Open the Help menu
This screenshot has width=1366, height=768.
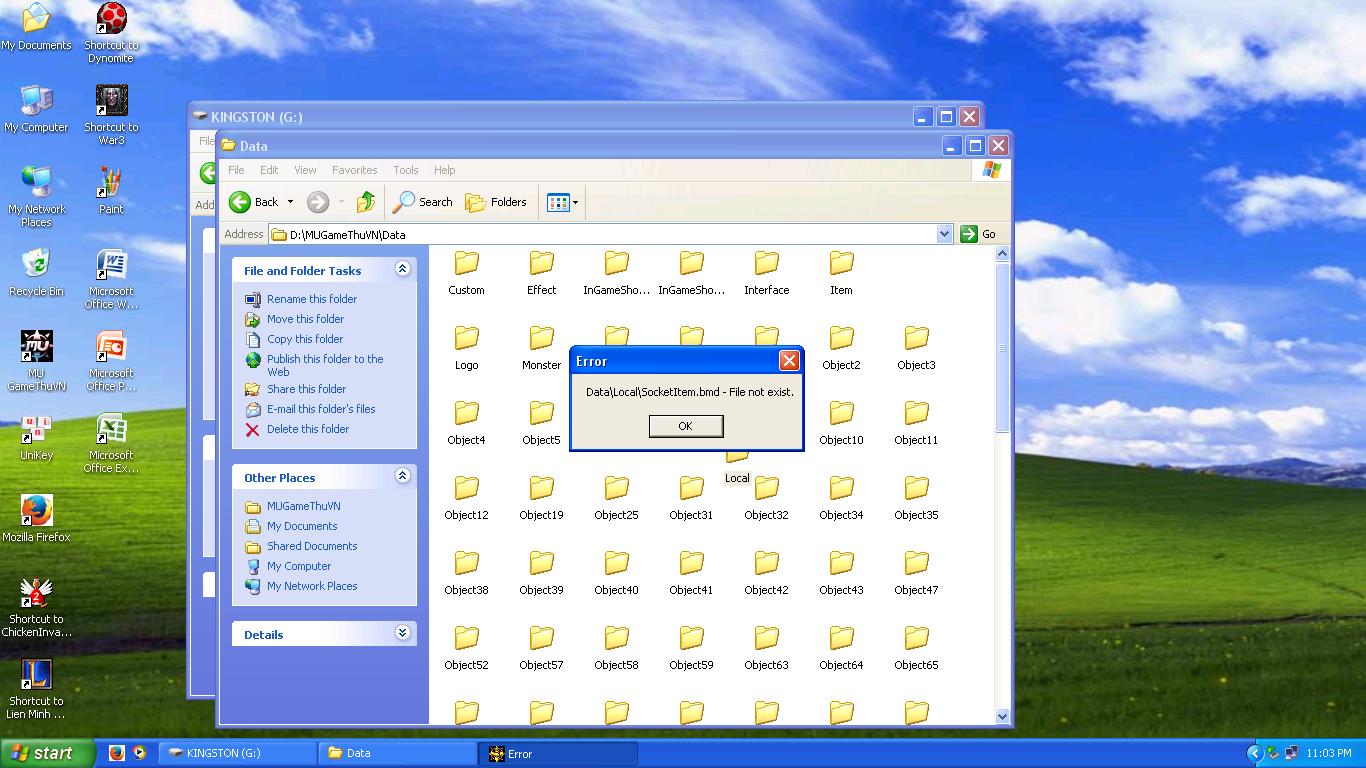(445, 170)
